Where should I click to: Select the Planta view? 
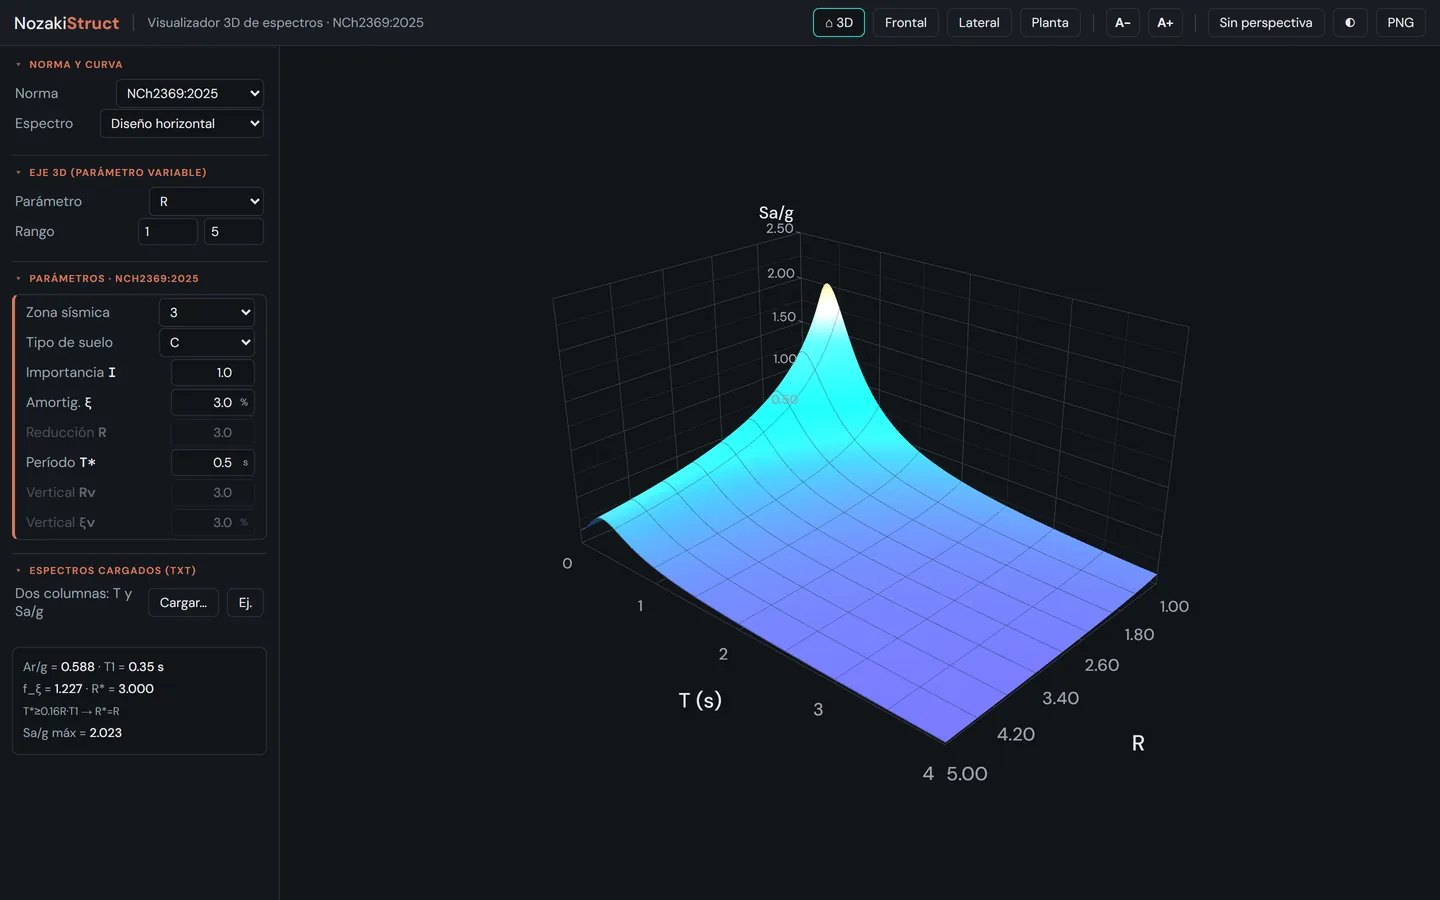tap(1050, 22)
